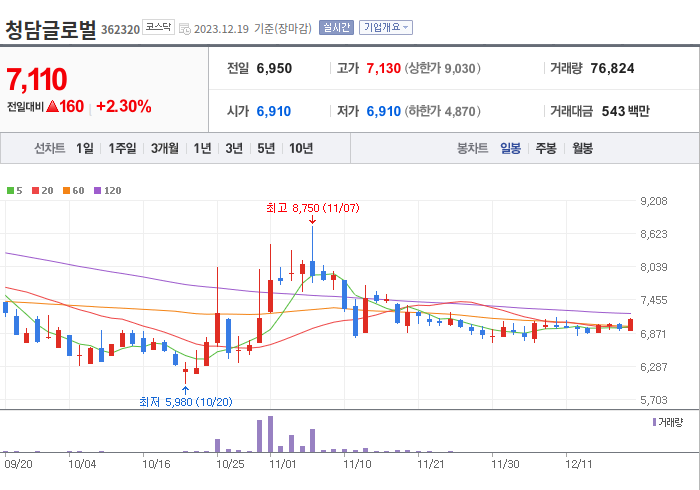Click the tallest volume bar near 11/01

click(270, 434)
